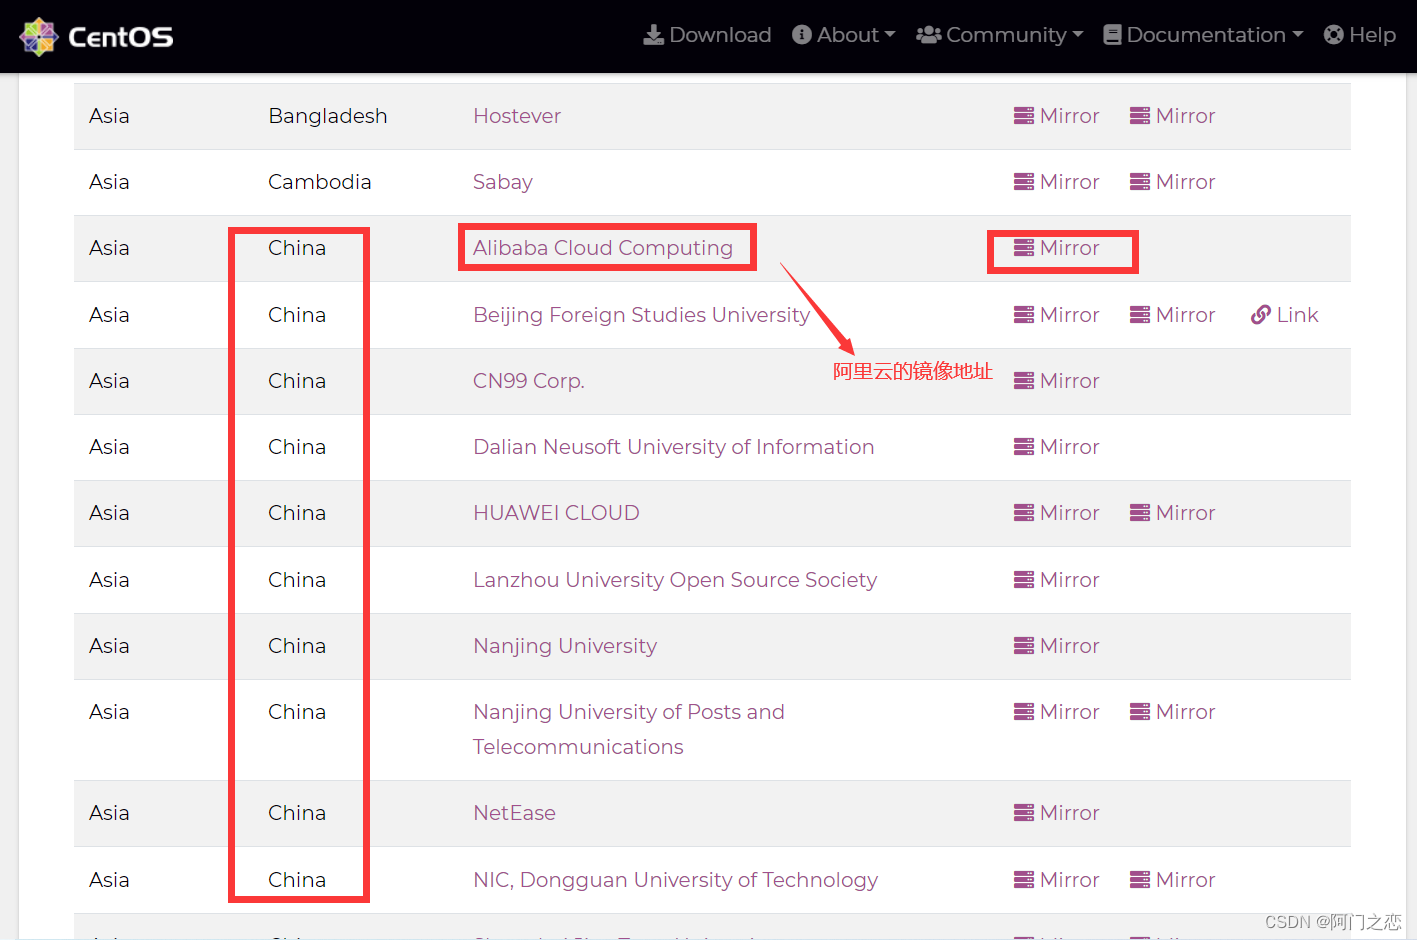Click the chain Link for Beijing Foreign Studies University
This screenshot has height=940, width=1417.
point(1284,315)
